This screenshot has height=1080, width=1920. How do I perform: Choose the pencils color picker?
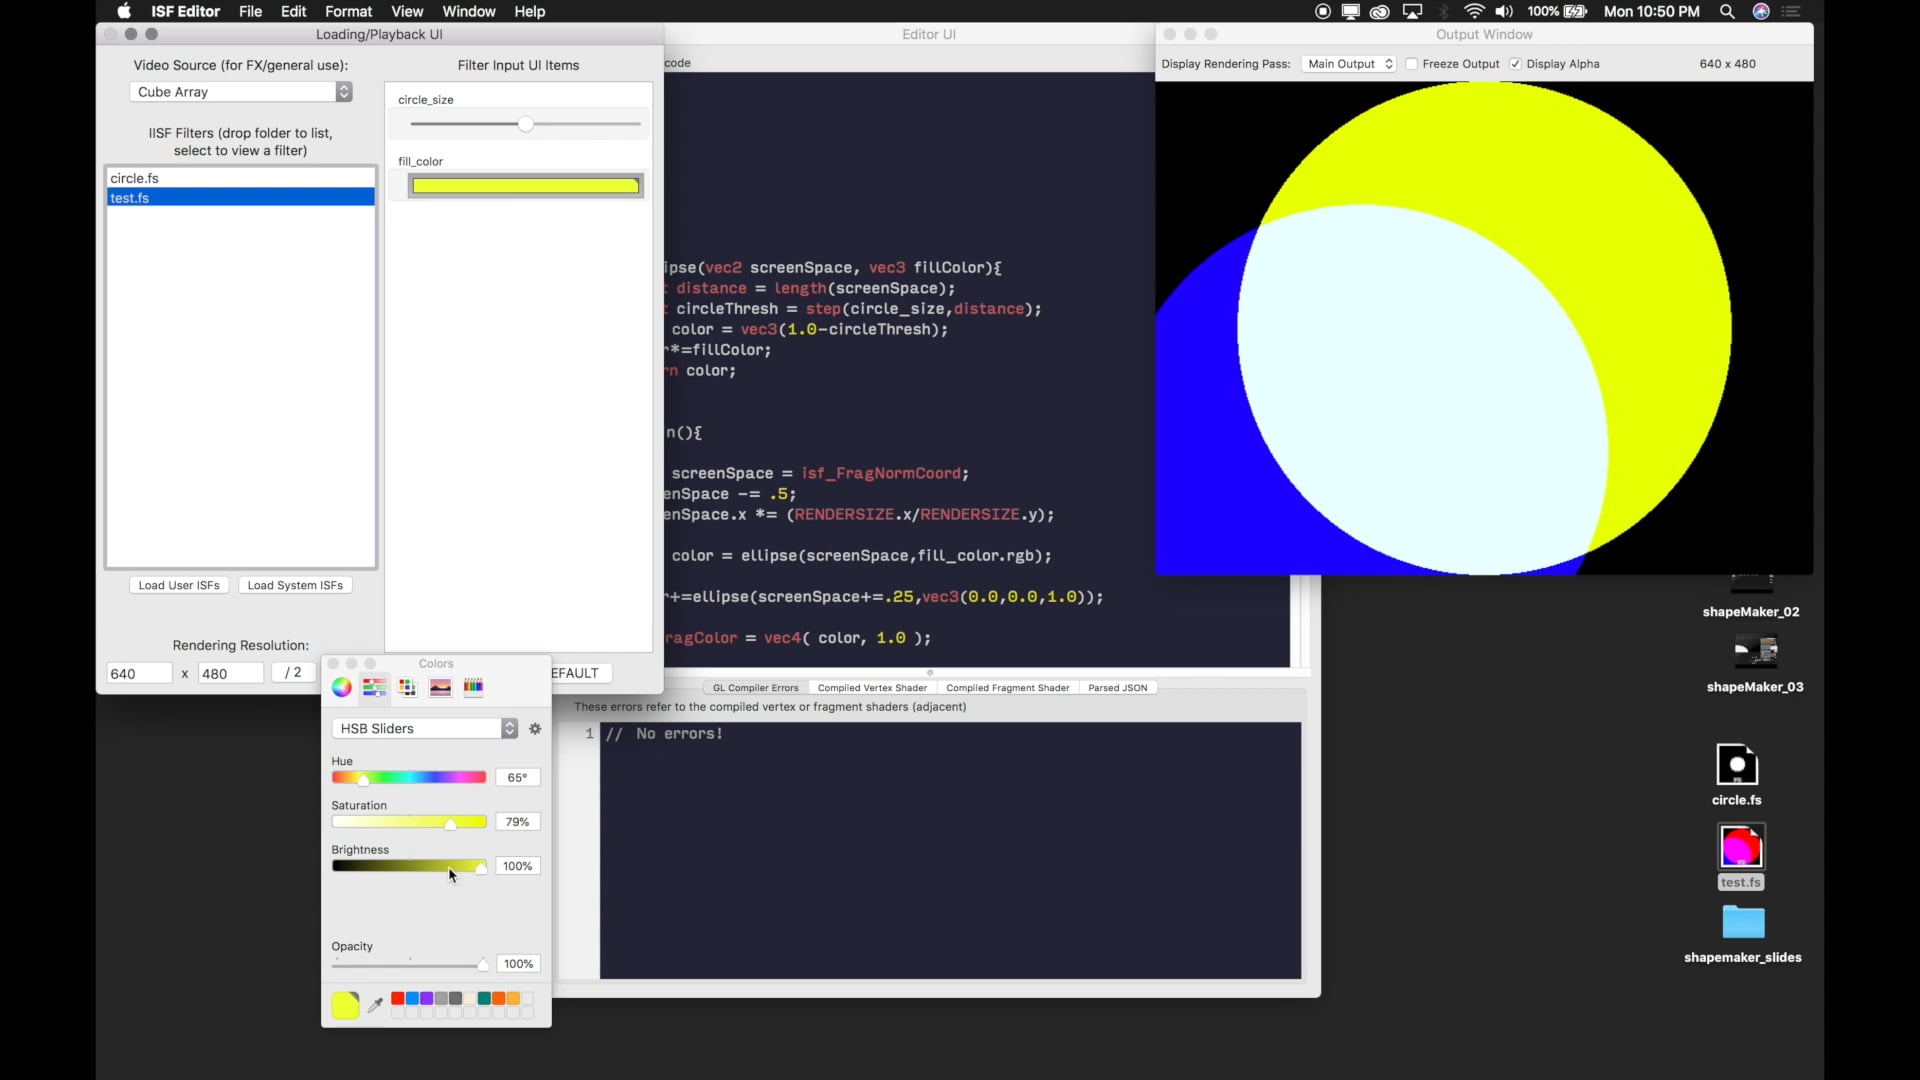coord(473,687)
